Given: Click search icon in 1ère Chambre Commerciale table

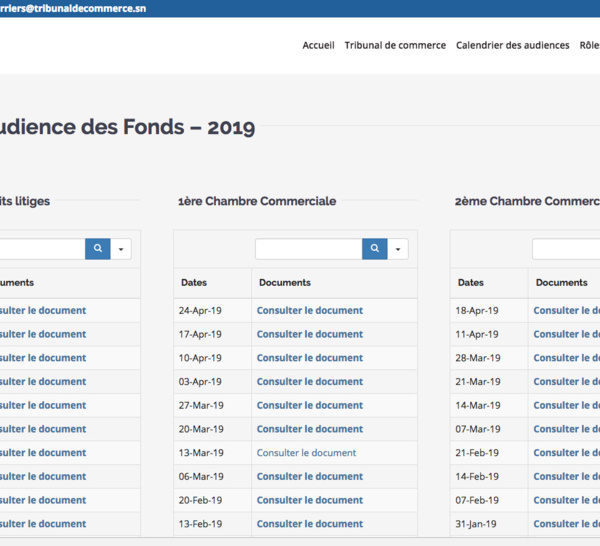Looking at the screenshot, I should [375, 249].
